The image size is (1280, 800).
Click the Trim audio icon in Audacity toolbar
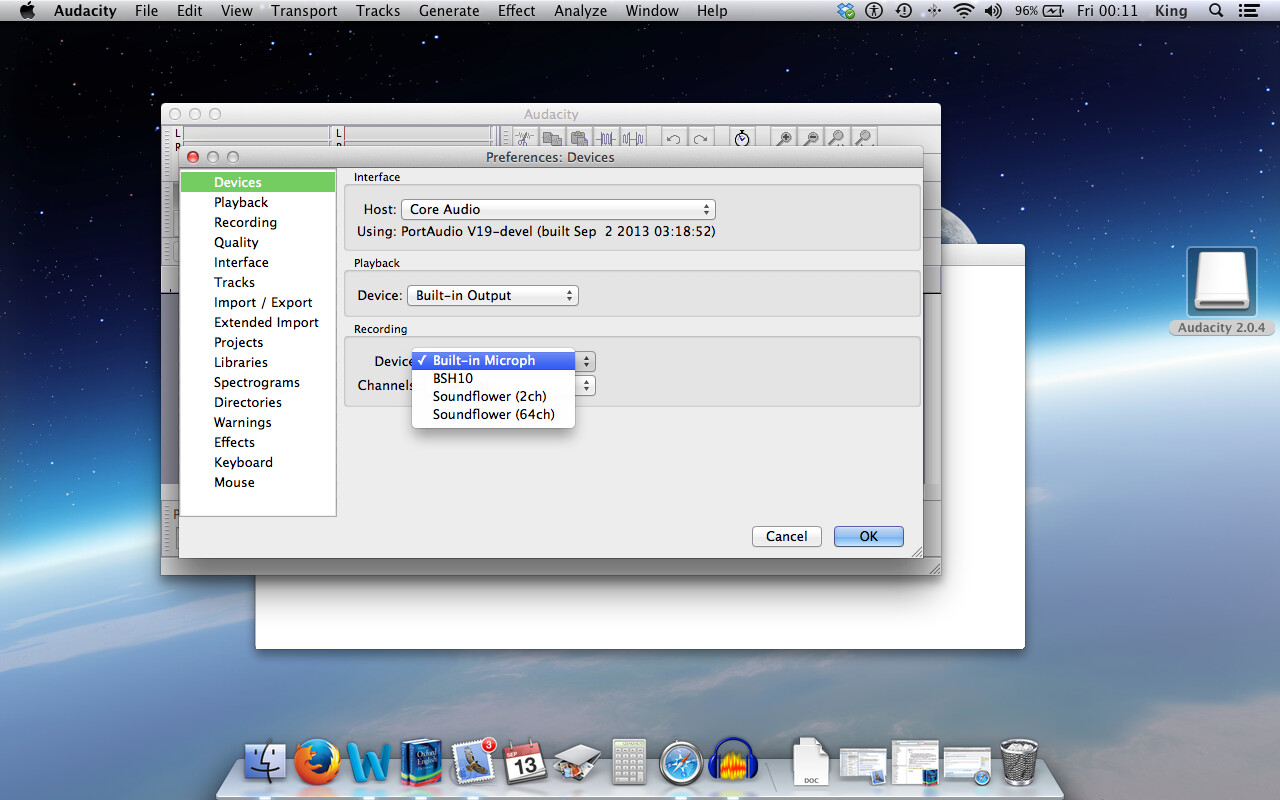(x=606, y=138)
